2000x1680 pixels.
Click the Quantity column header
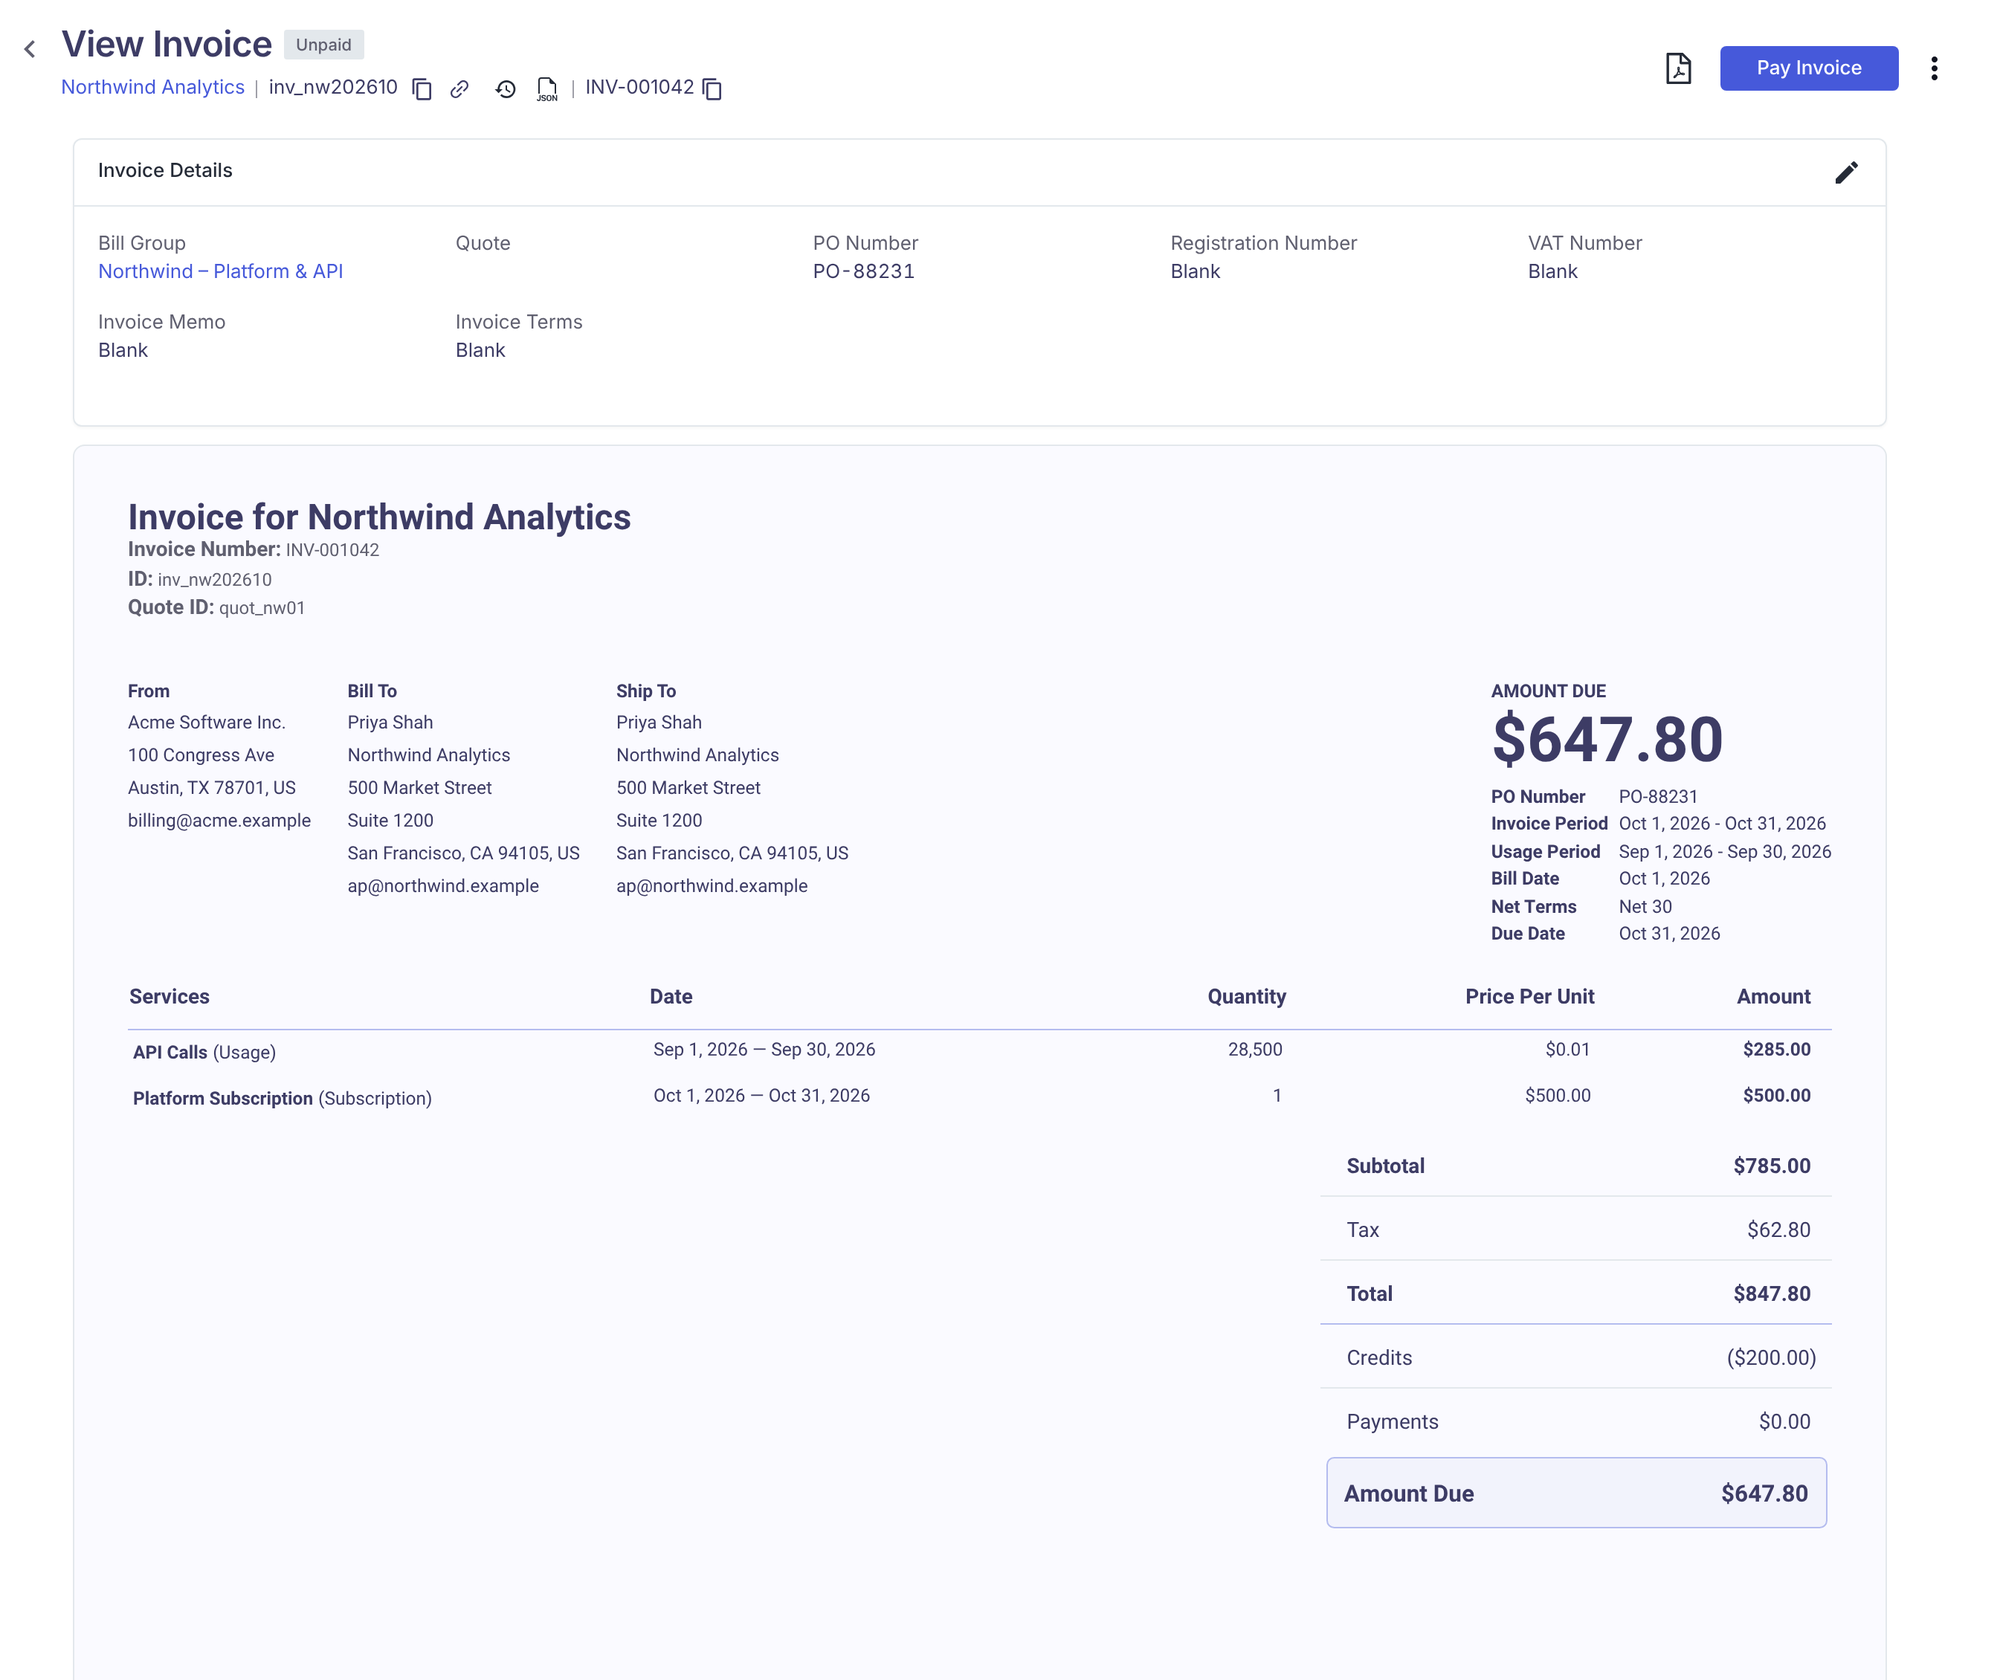click(x=1246, y=997)
